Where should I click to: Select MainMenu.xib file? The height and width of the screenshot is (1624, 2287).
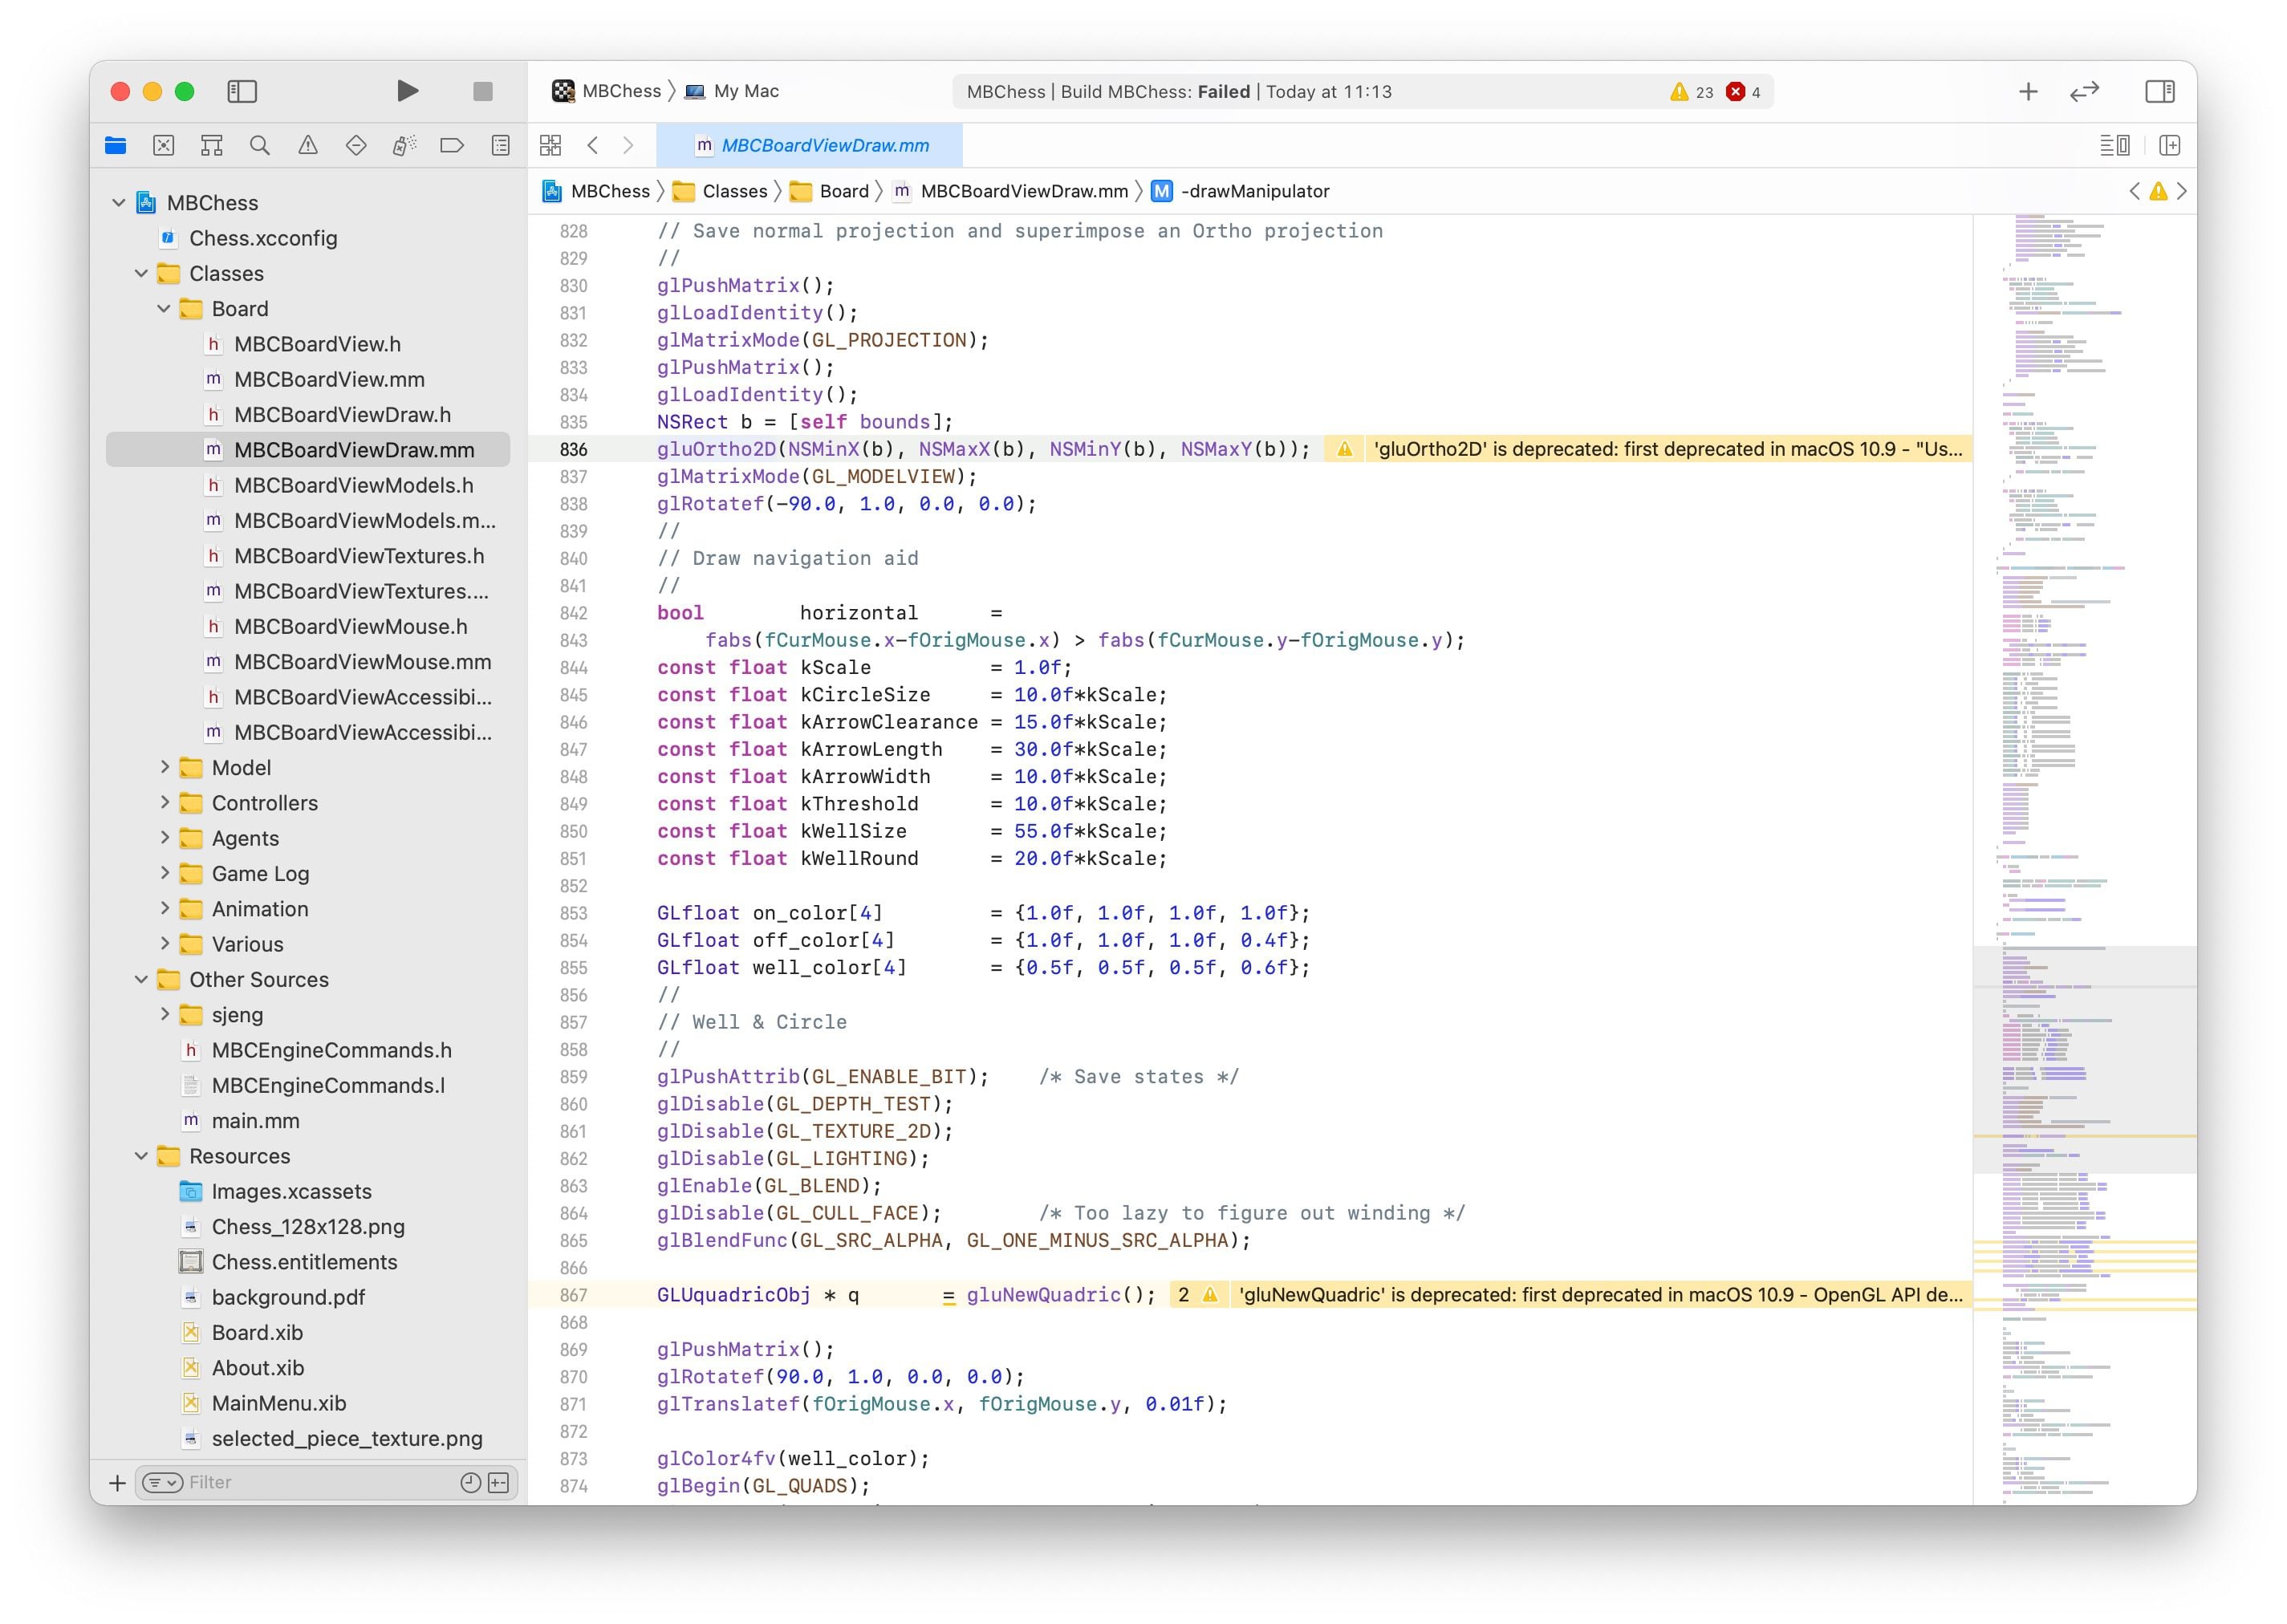click(x=308, y=1403)
